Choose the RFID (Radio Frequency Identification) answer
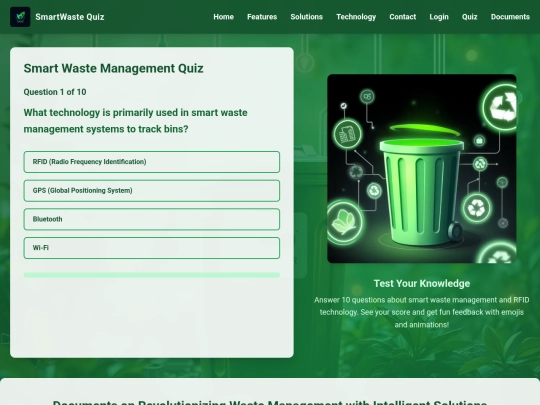540x405 pixels. 152,162
